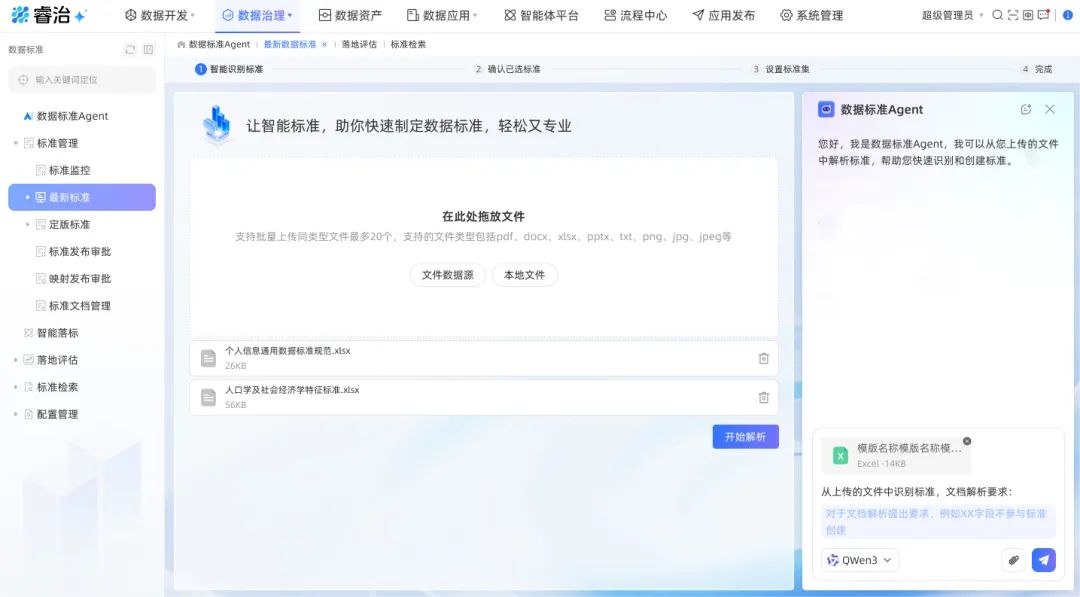Open the QWen3 model dropdown
1080x597 pixels.
point(858,560)
